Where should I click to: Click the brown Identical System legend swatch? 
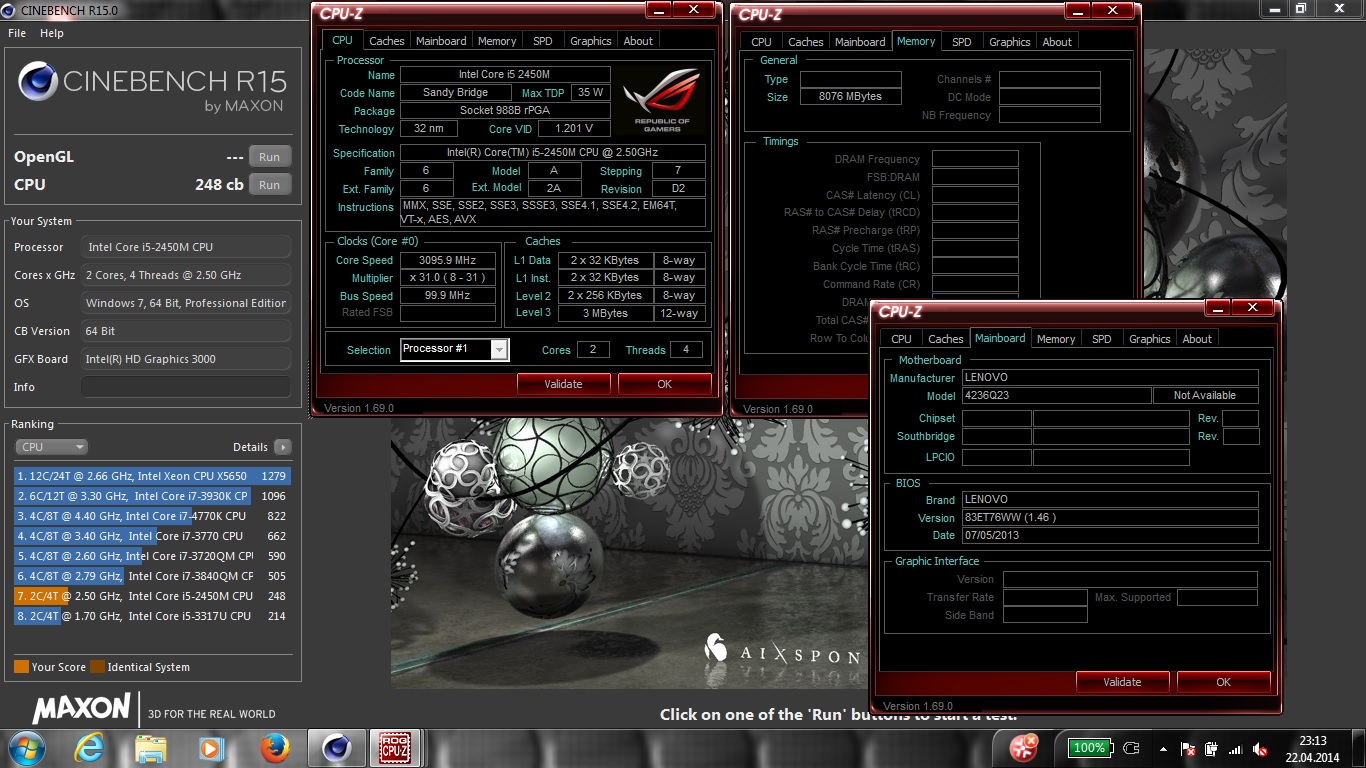click(97, 667)
